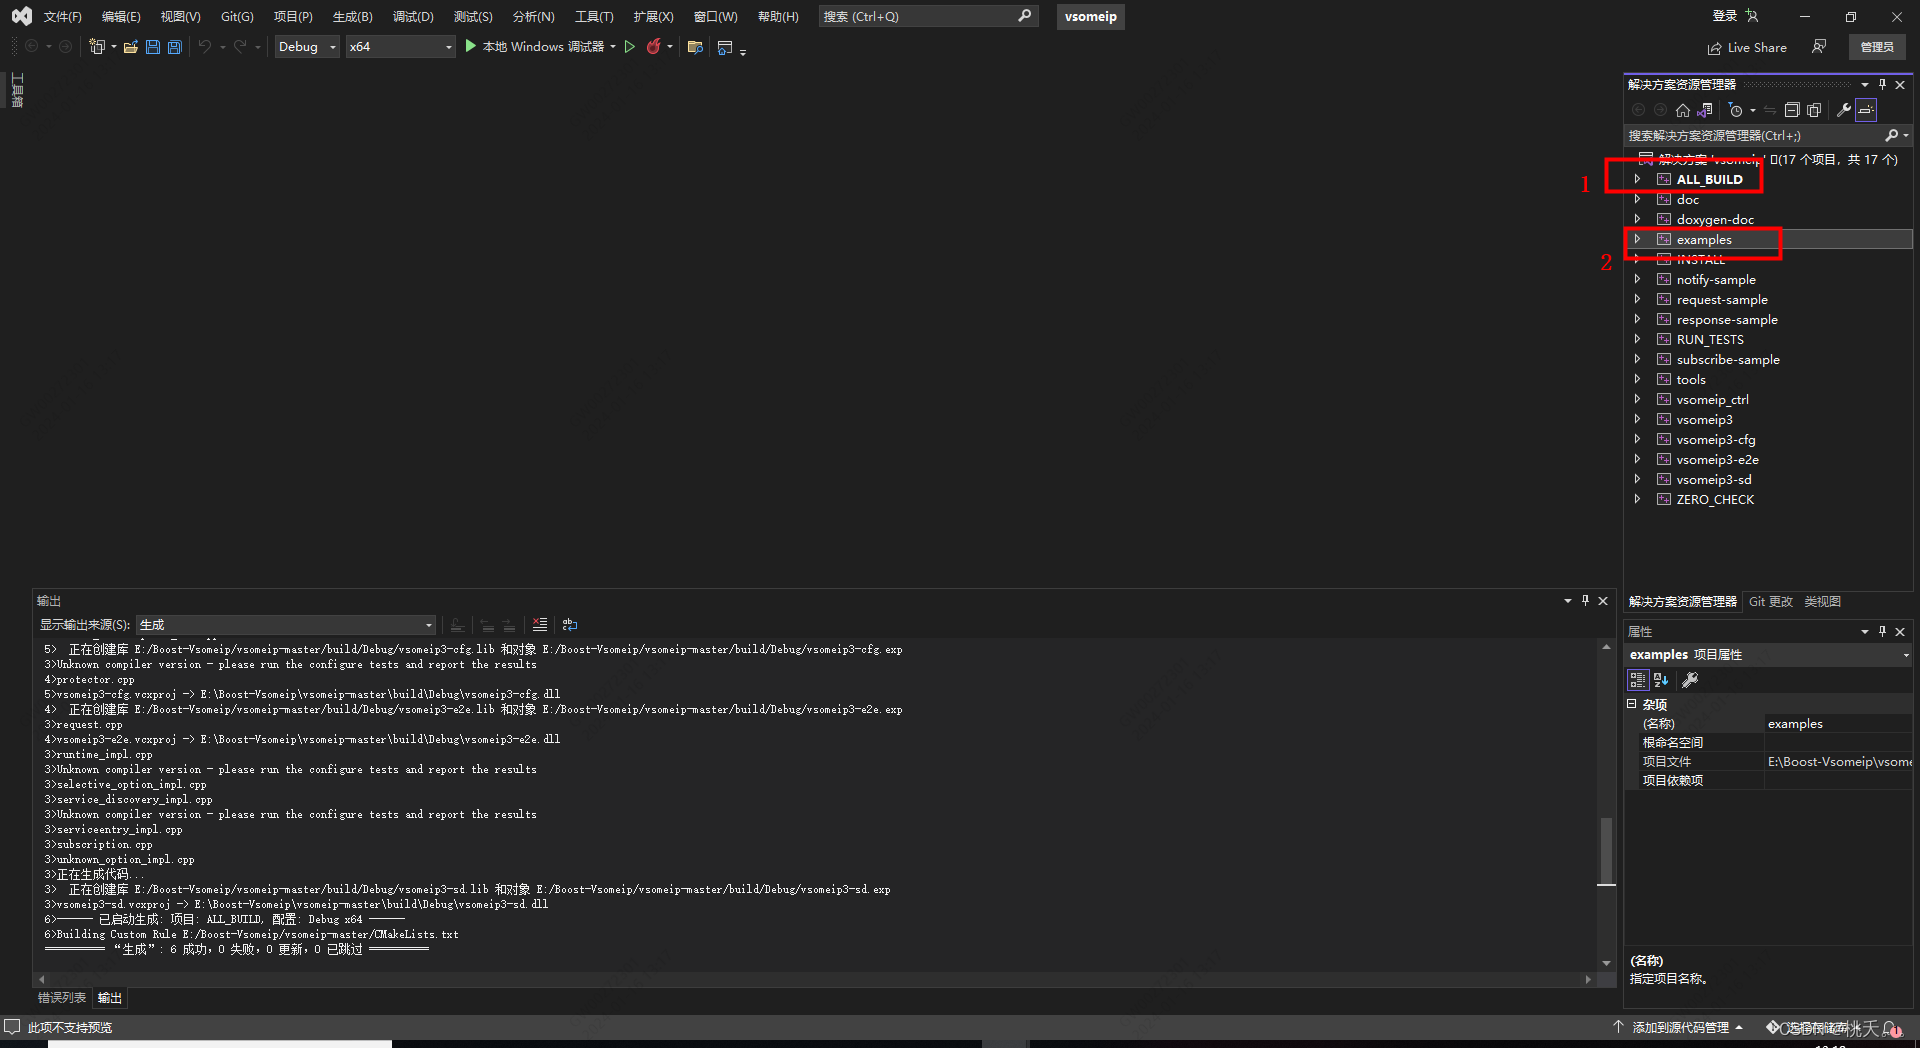This screenshot has height=1048, width=1920.
Task: Click the Hot Reload flame icon
Action: 653,46
